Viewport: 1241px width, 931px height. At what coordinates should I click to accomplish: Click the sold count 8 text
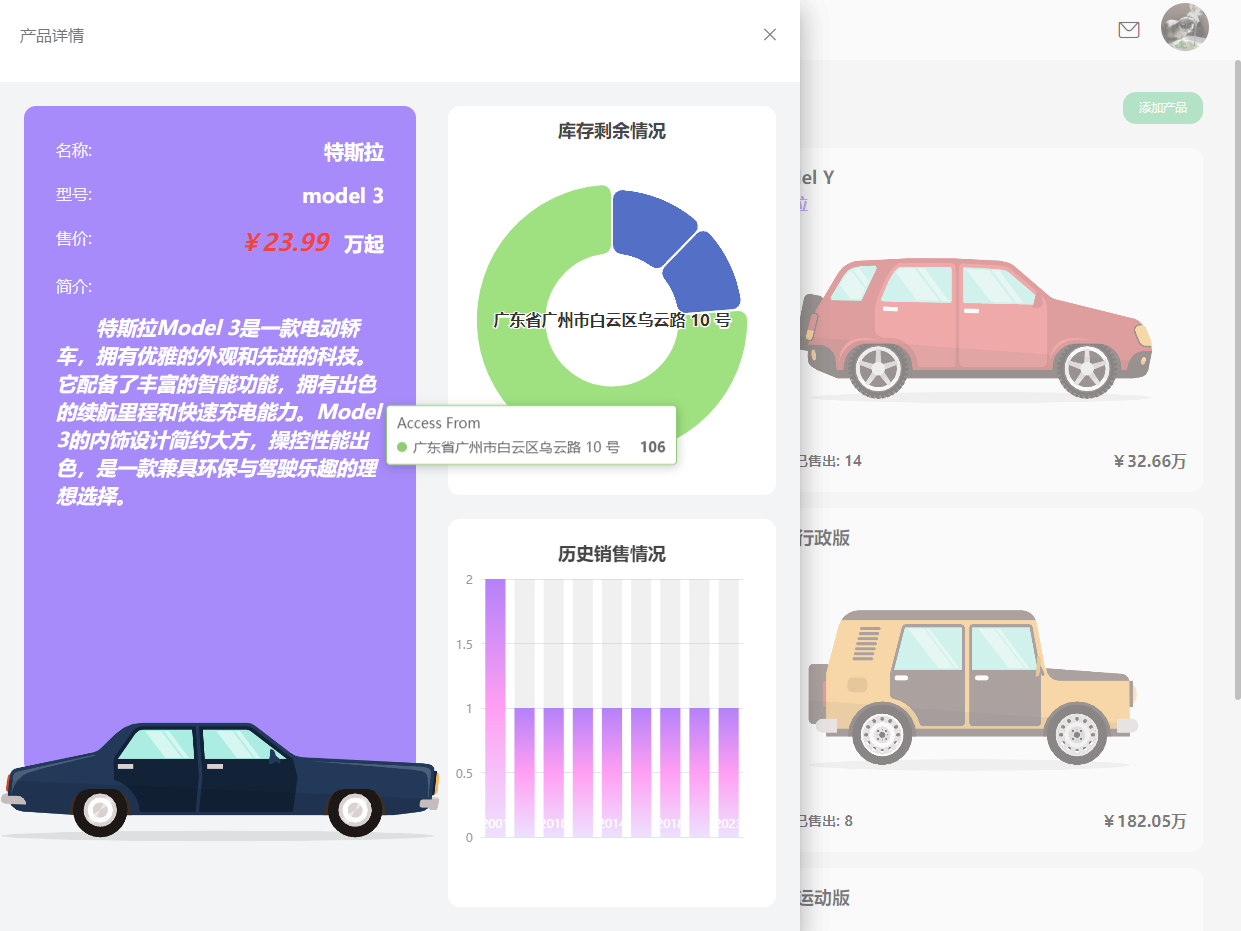827,821
